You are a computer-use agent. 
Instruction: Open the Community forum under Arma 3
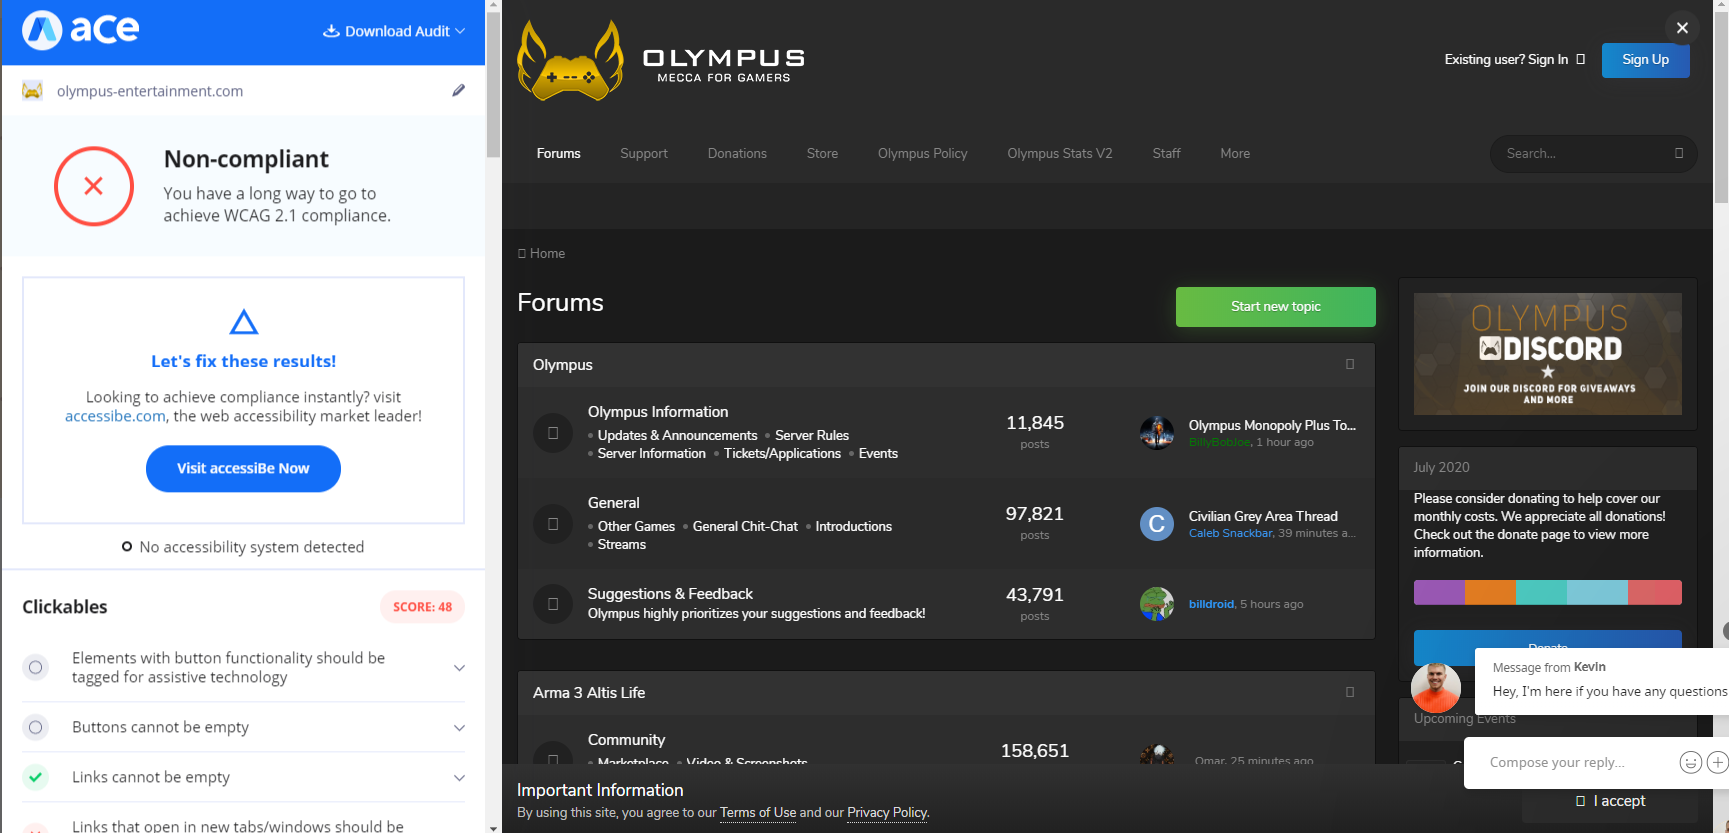click(626, 740)
